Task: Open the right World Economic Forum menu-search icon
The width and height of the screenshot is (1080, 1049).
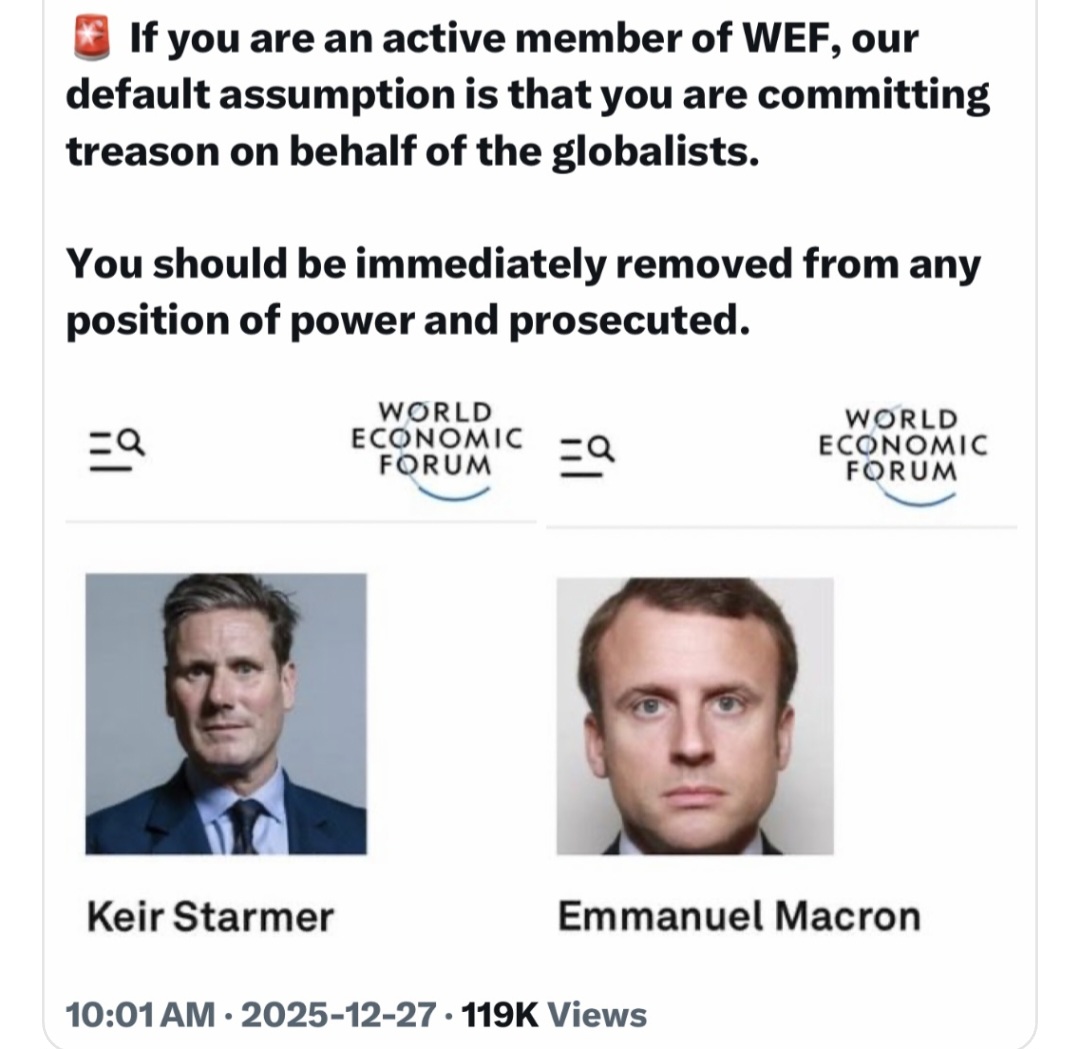Action: coord(585,451)
